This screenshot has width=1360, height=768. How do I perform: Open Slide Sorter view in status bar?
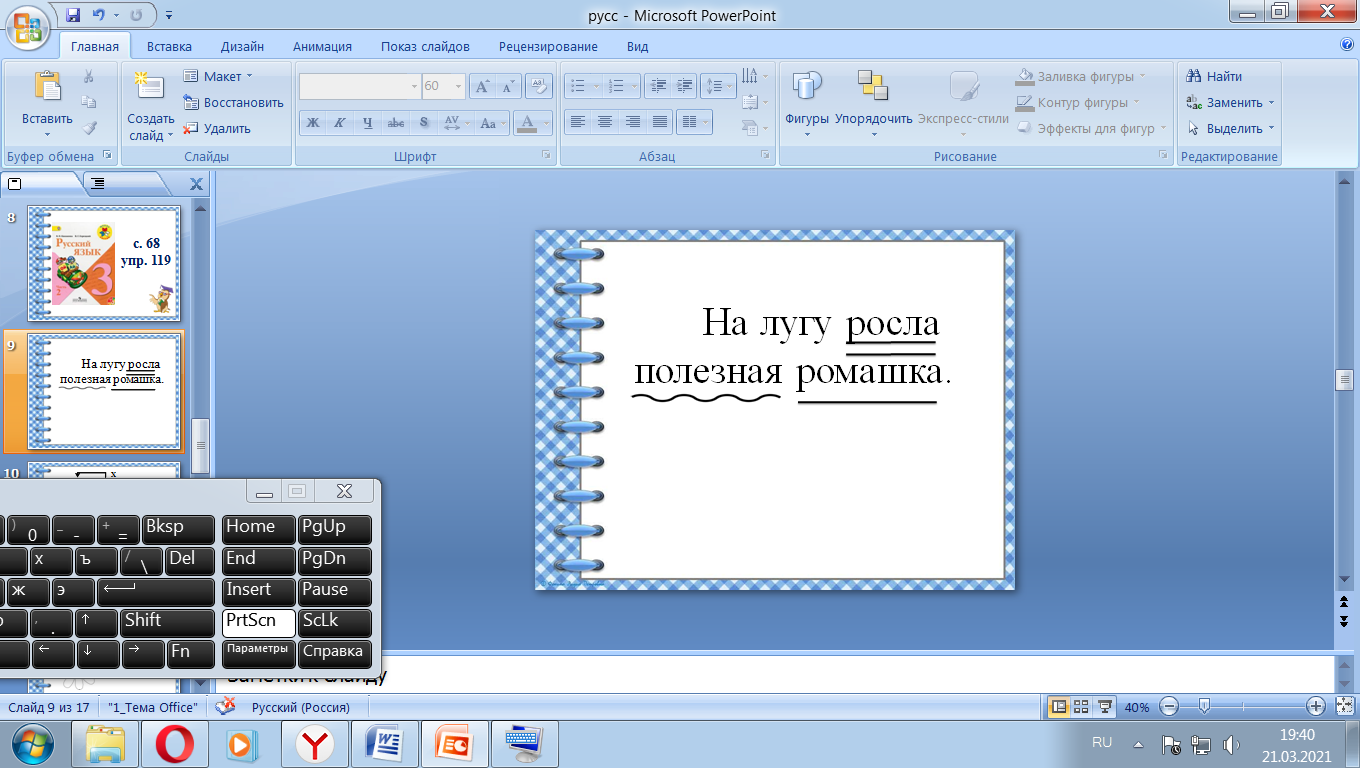(x=1081, y=707)
